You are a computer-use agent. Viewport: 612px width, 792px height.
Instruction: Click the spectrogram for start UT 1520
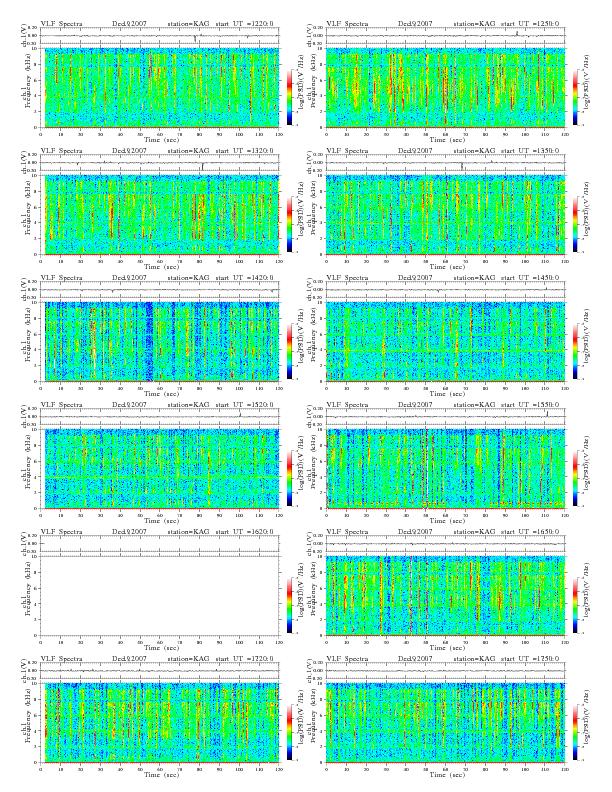pyautogui.click(x=162, y=469)
